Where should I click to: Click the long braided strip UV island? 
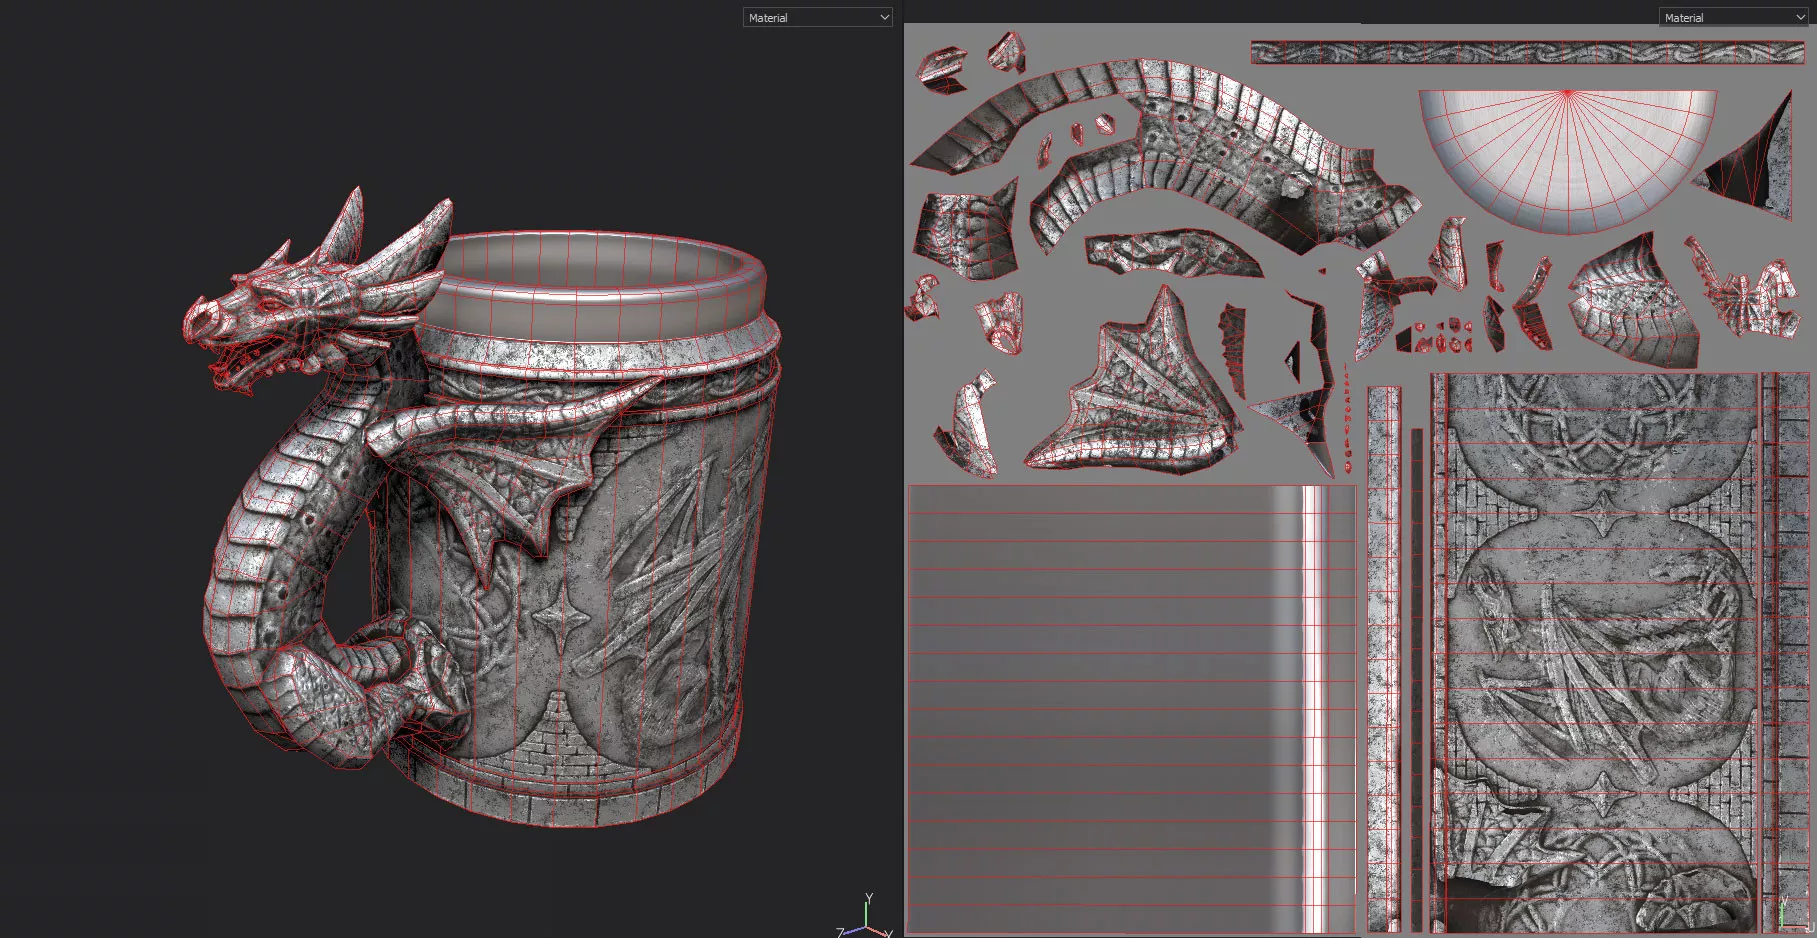pos(1527,52)
